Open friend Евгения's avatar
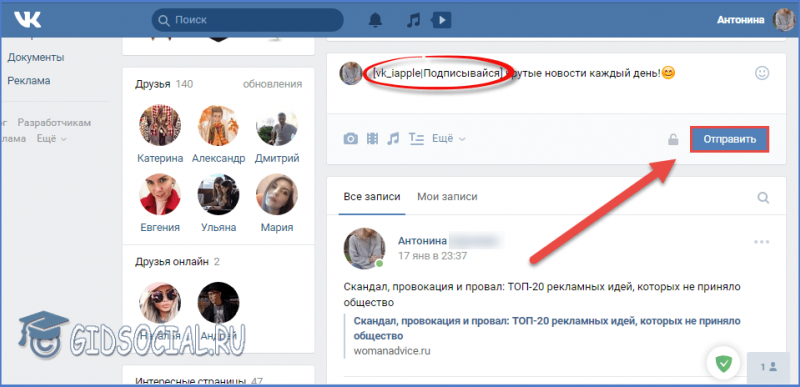The width and height of the screenshot is (800, 387). (x=160, y=195)
